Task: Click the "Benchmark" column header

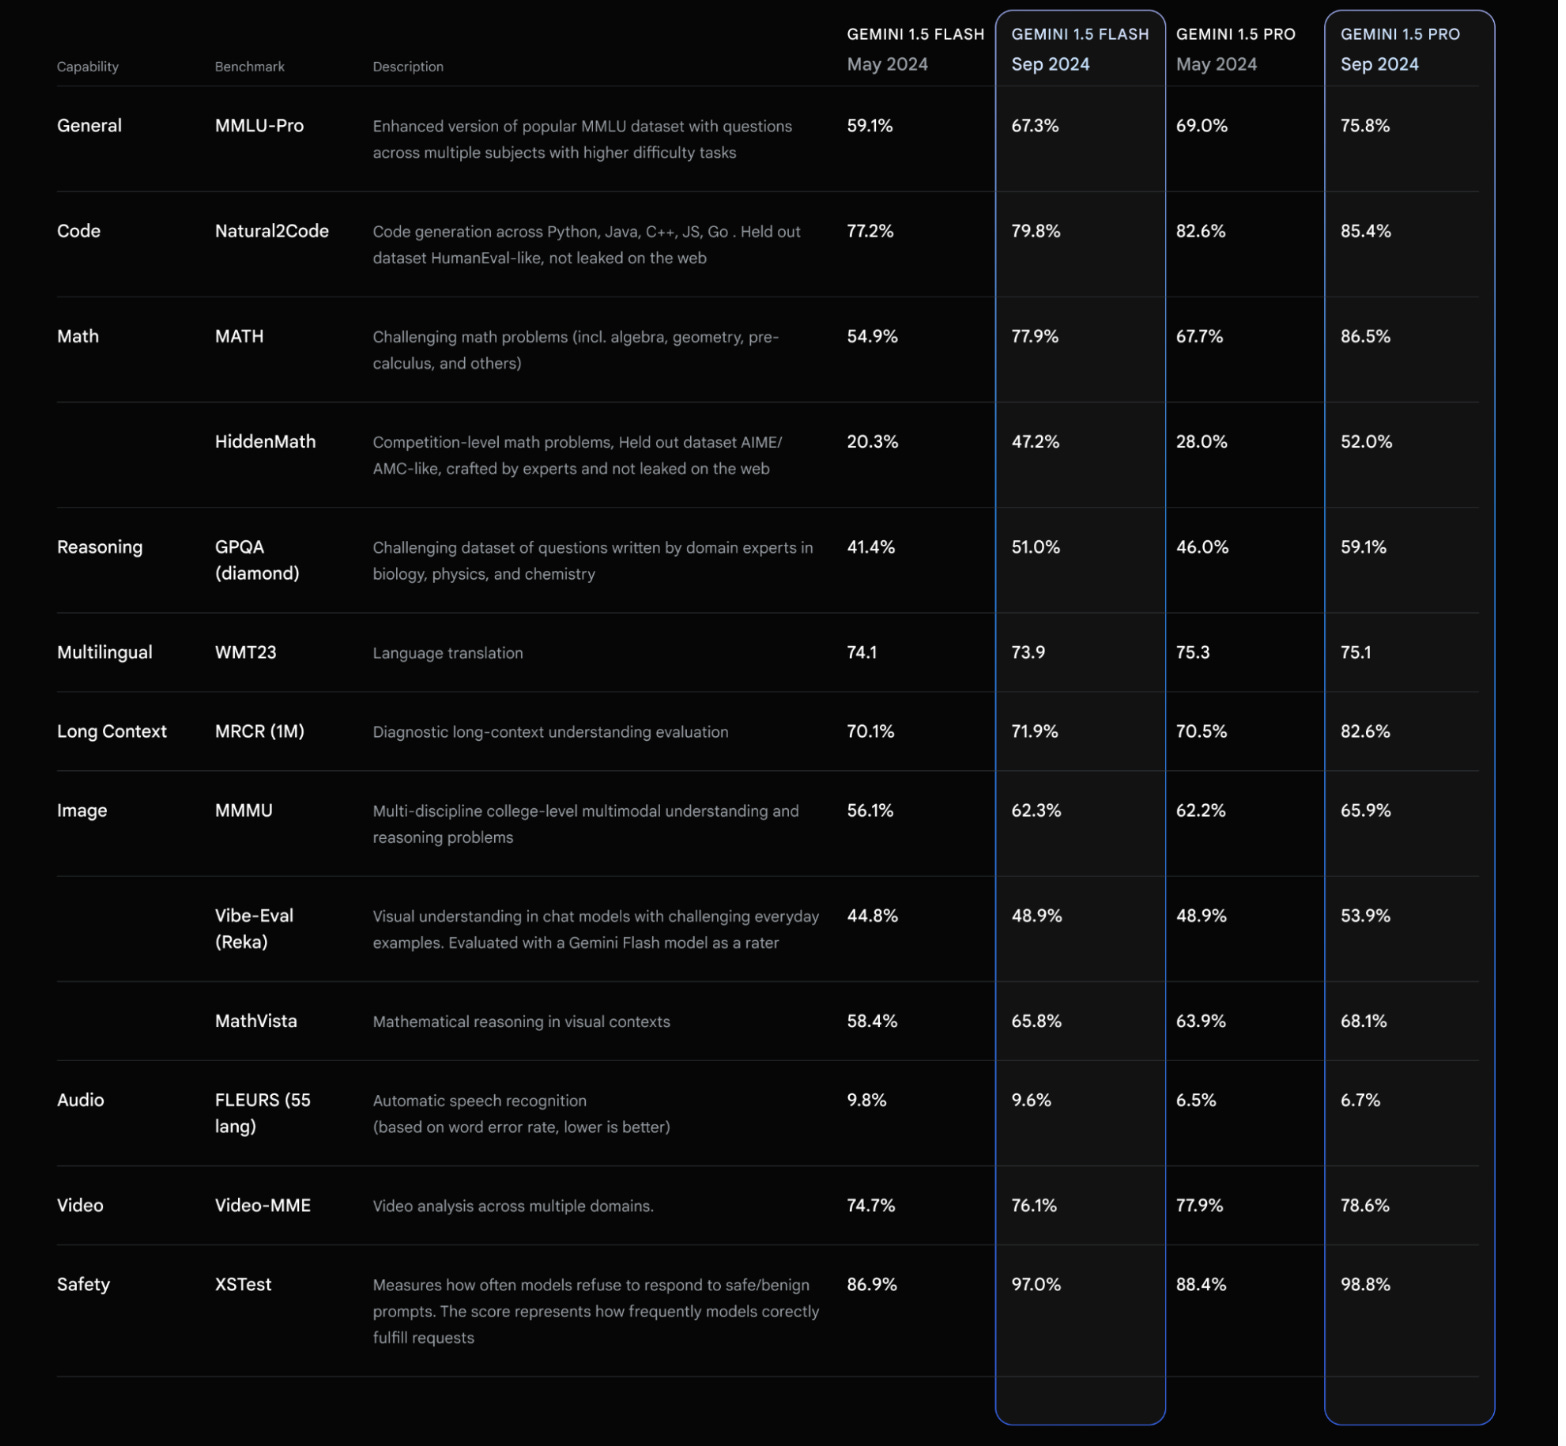Action: [x=250, y=67]
